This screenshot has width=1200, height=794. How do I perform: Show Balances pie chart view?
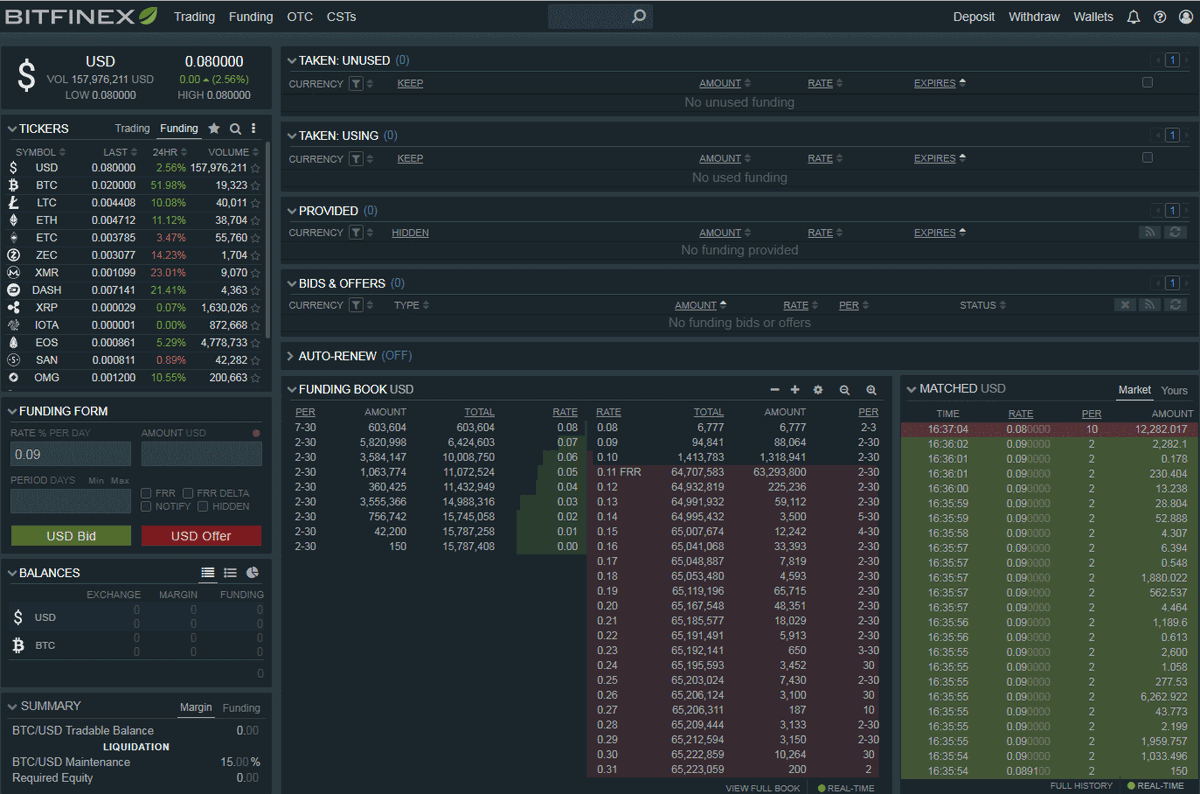[253, 573]
